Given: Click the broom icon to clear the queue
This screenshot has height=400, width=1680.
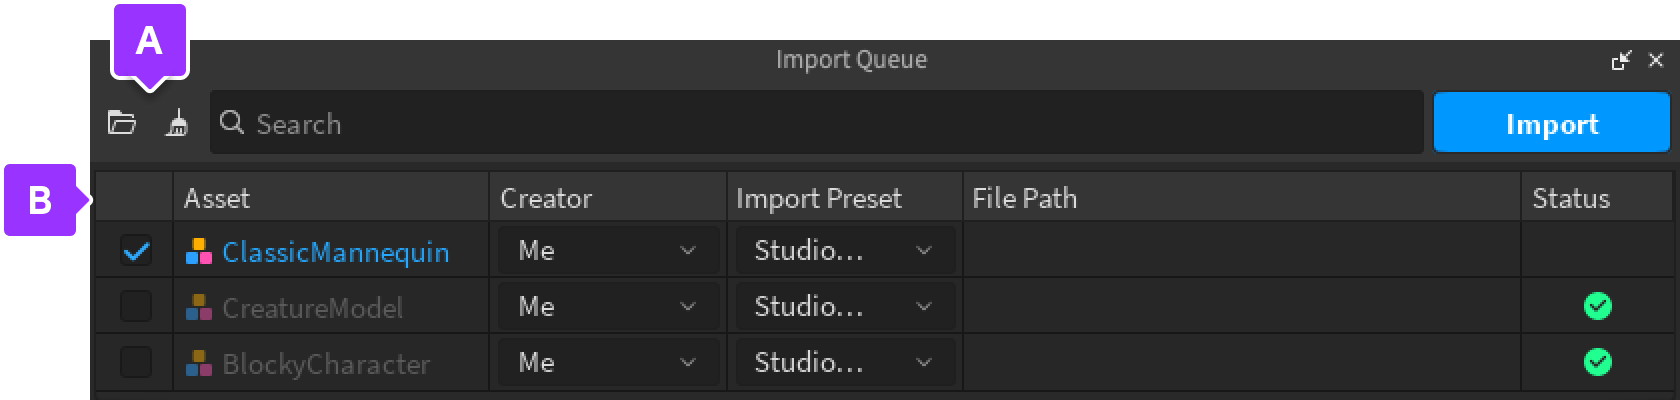Looking at the screenshot, I should click(177, 123).
